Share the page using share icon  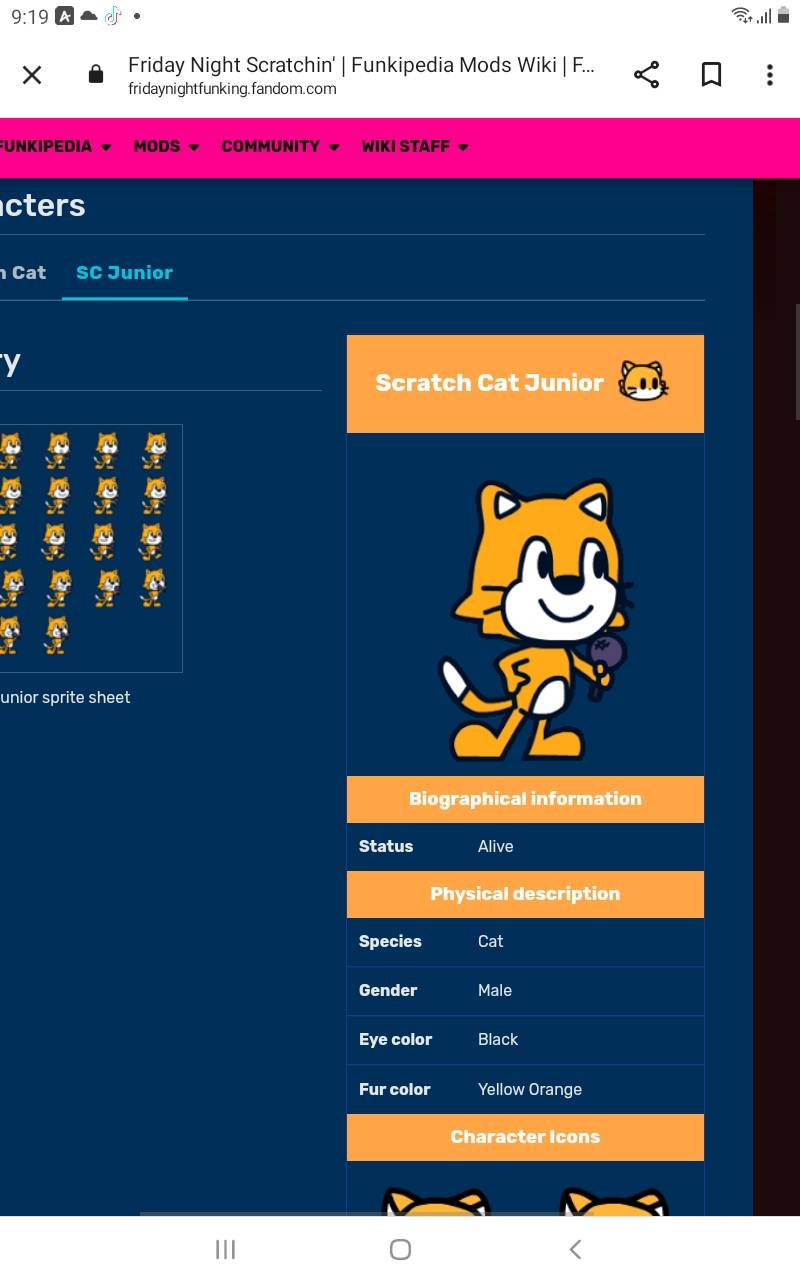coord(647,75)
